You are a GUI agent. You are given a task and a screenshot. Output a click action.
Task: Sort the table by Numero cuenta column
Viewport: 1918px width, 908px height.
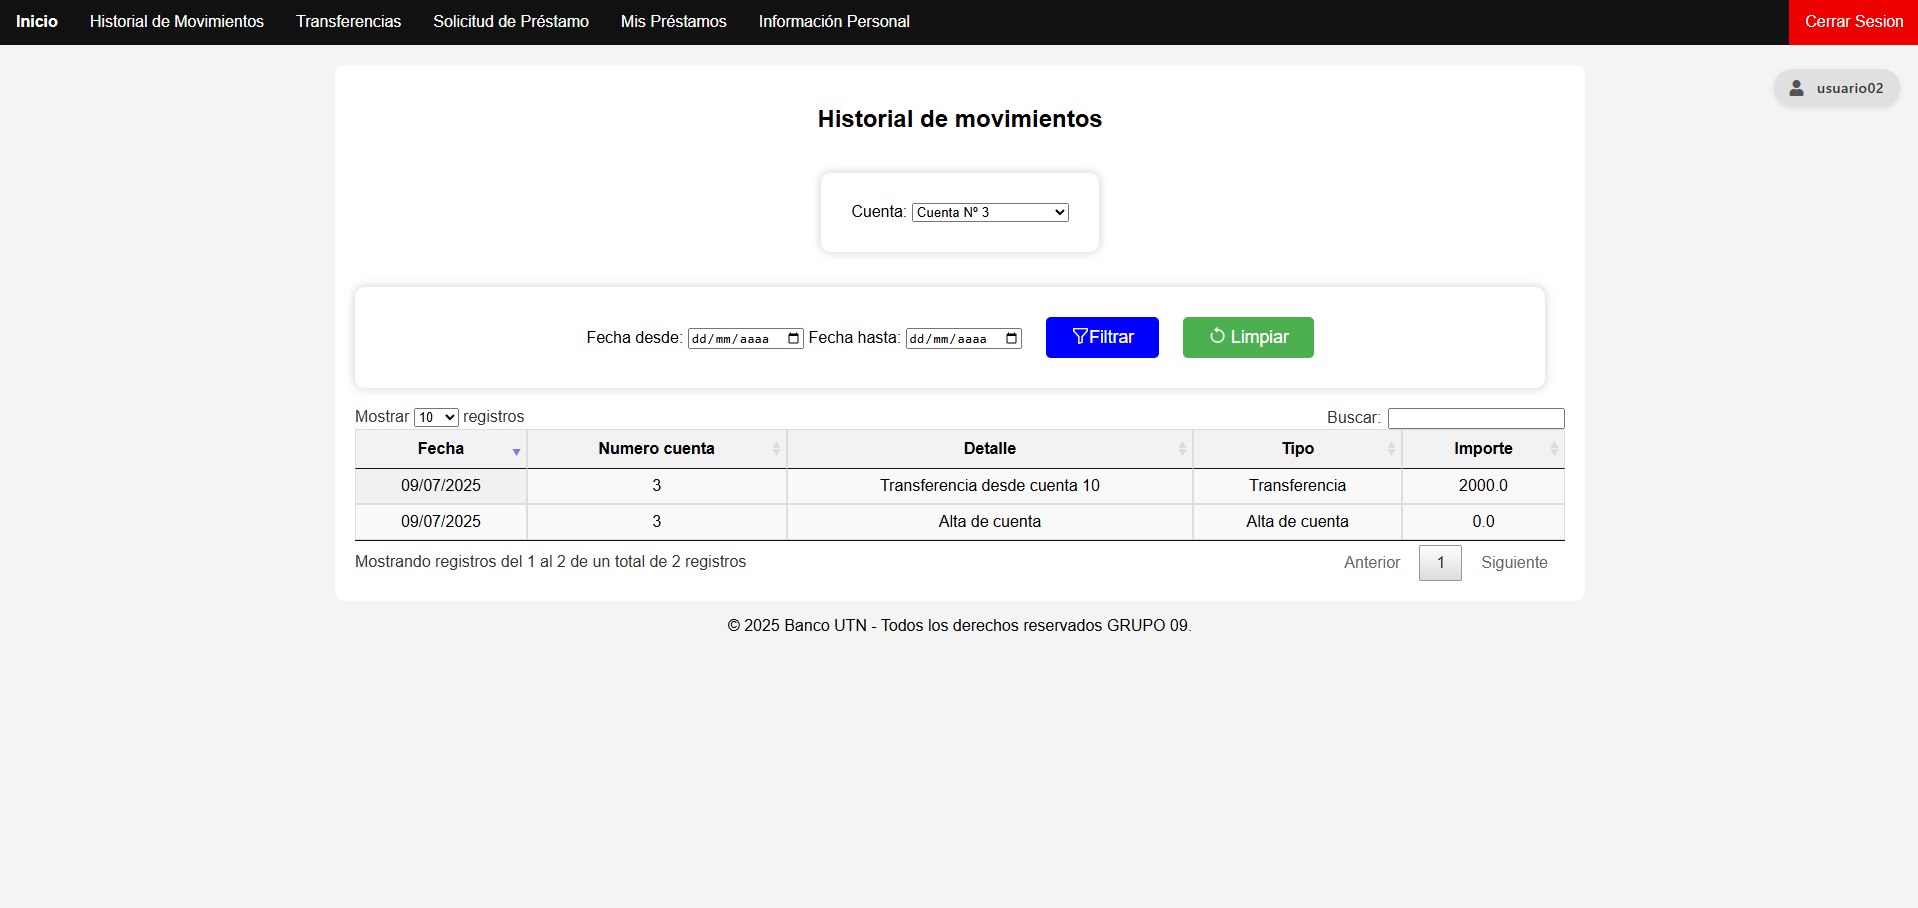tap(775, 448)
